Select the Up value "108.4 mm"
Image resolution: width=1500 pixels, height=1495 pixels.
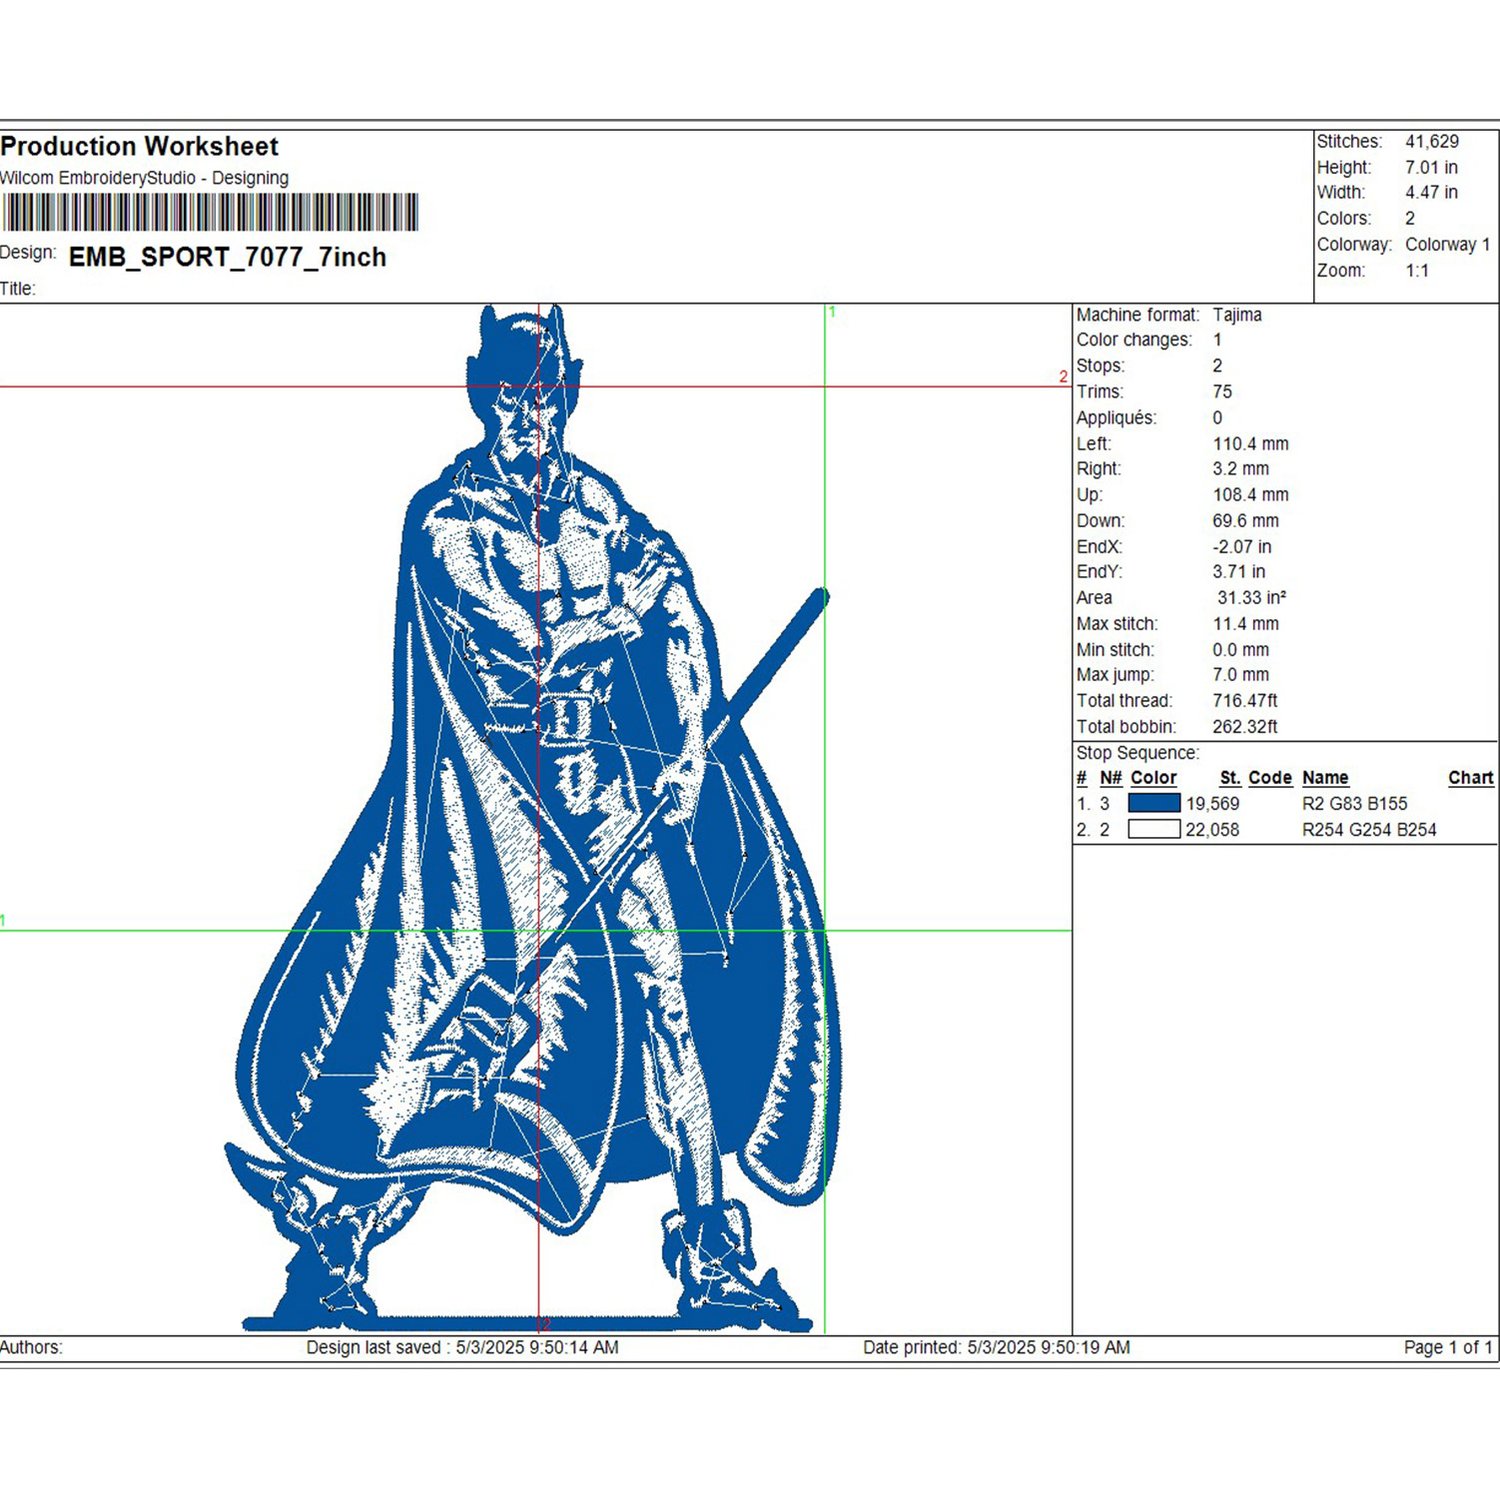(x=1251, y=495)
